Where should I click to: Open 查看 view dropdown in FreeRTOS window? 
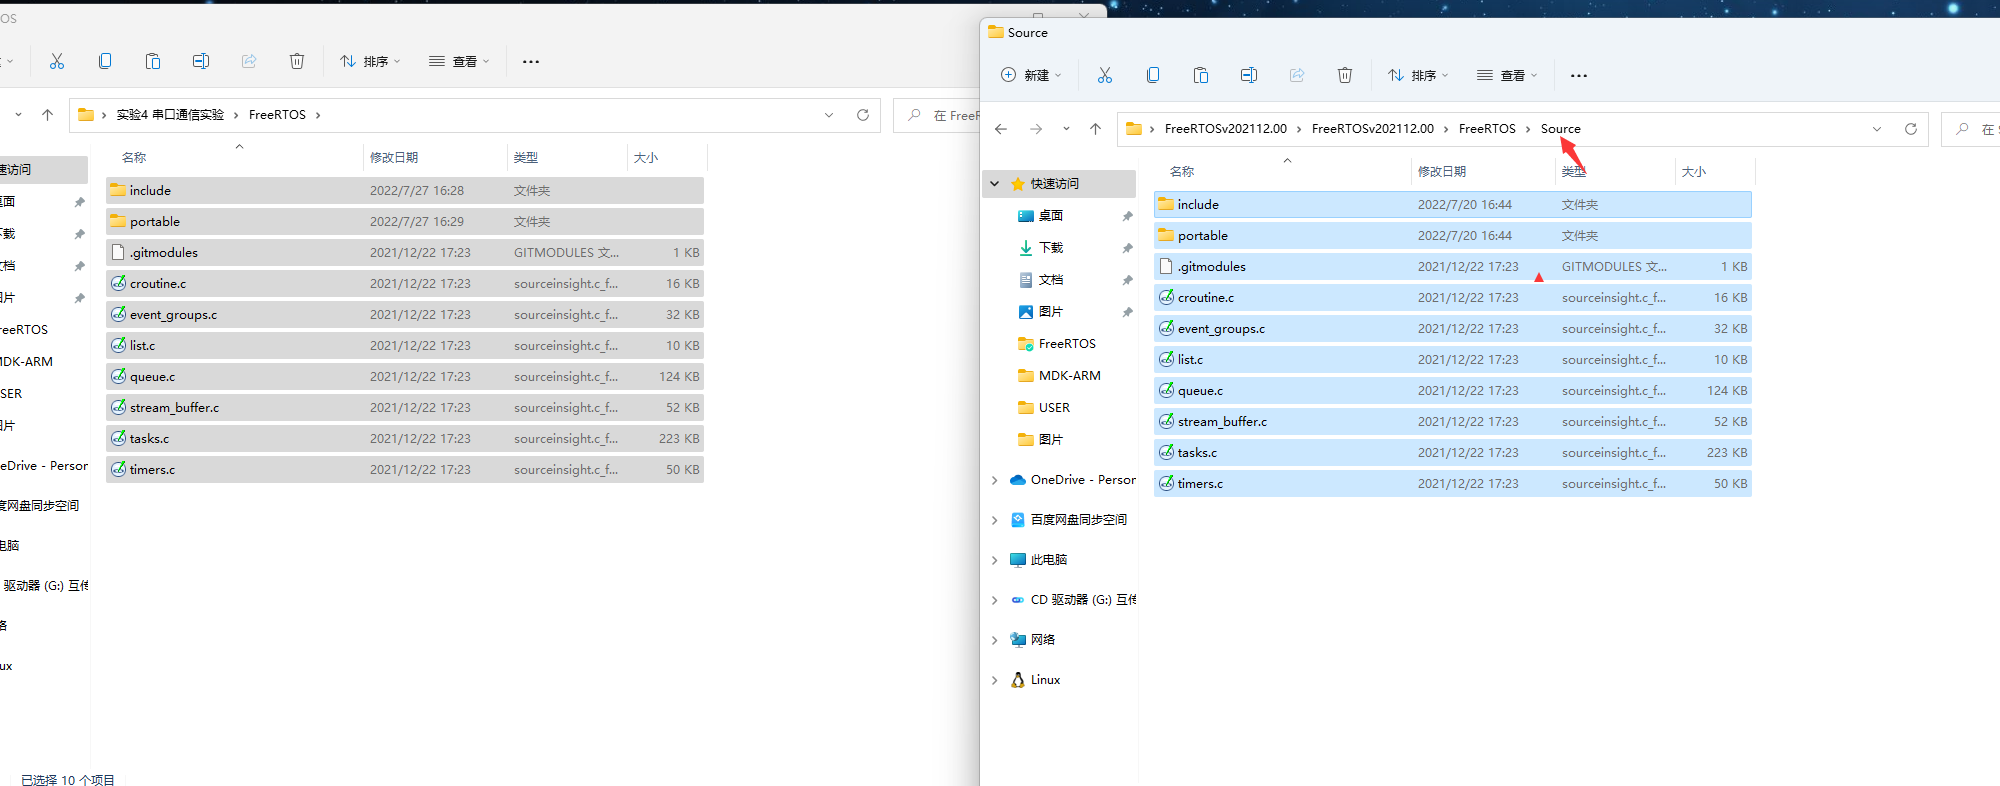tap(458, 61)
